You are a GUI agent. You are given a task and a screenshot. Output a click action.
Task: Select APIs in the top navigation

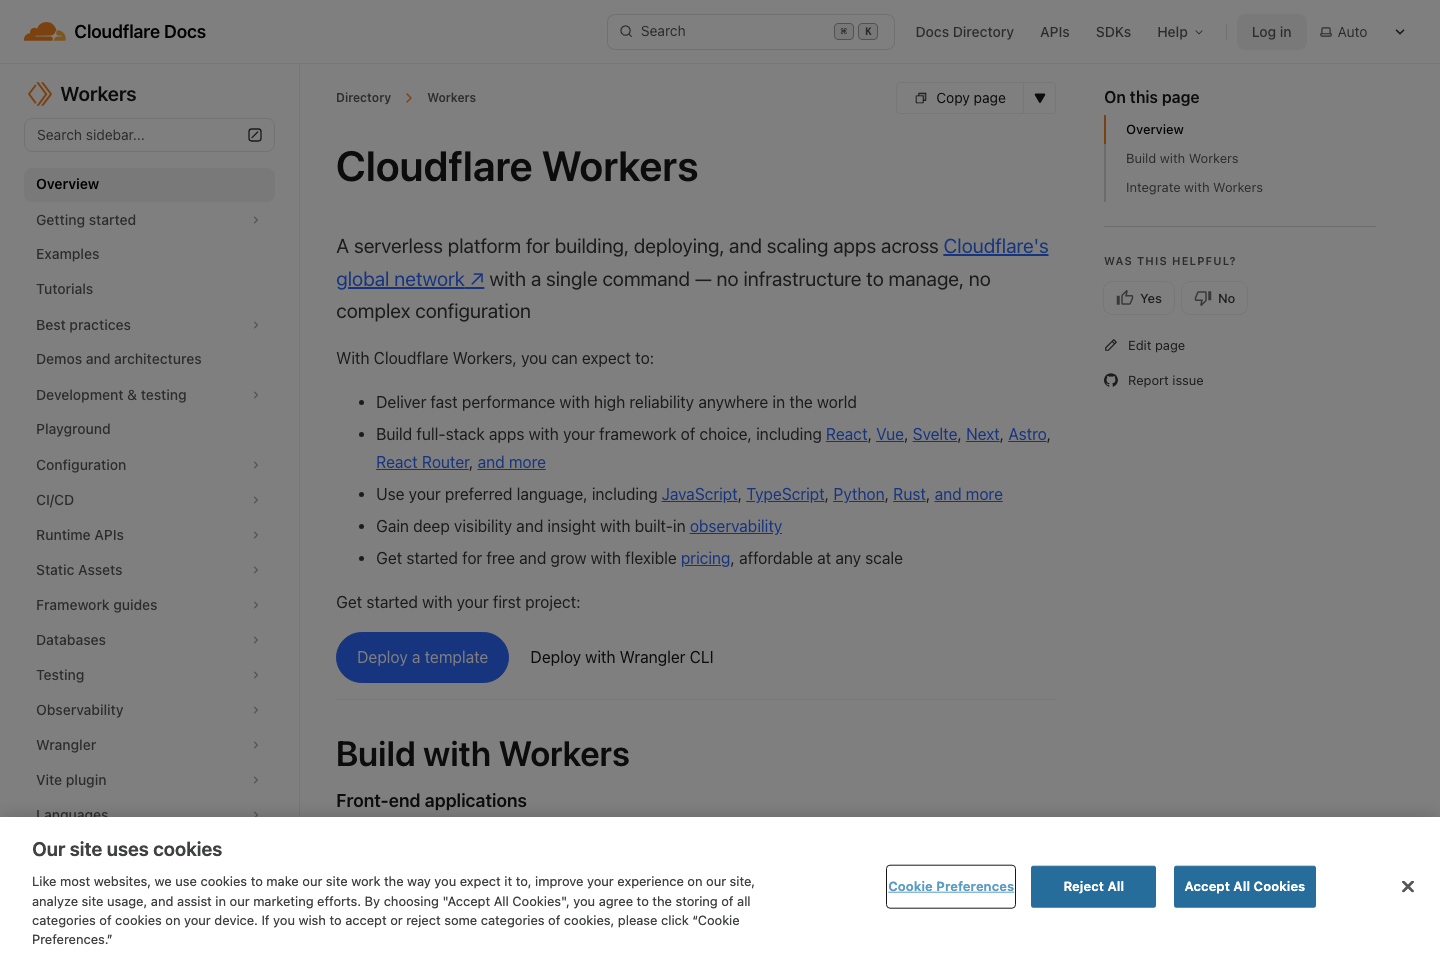(x=1054, y=31)
